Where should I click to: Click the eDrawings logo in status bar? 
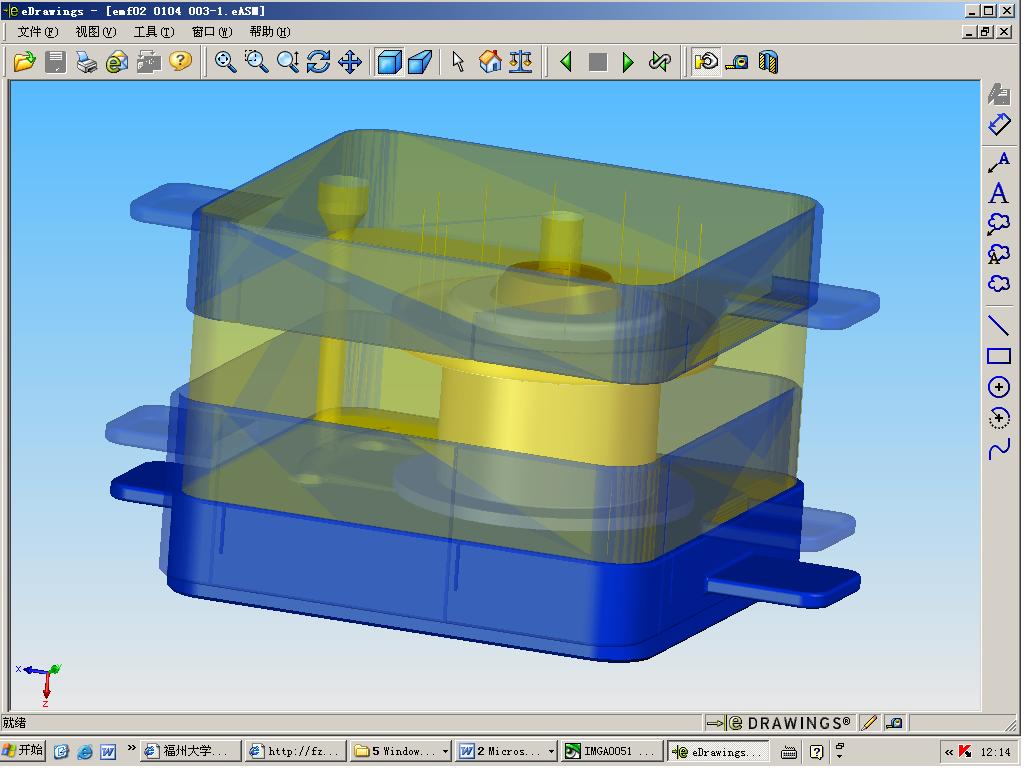click(788, 723)
